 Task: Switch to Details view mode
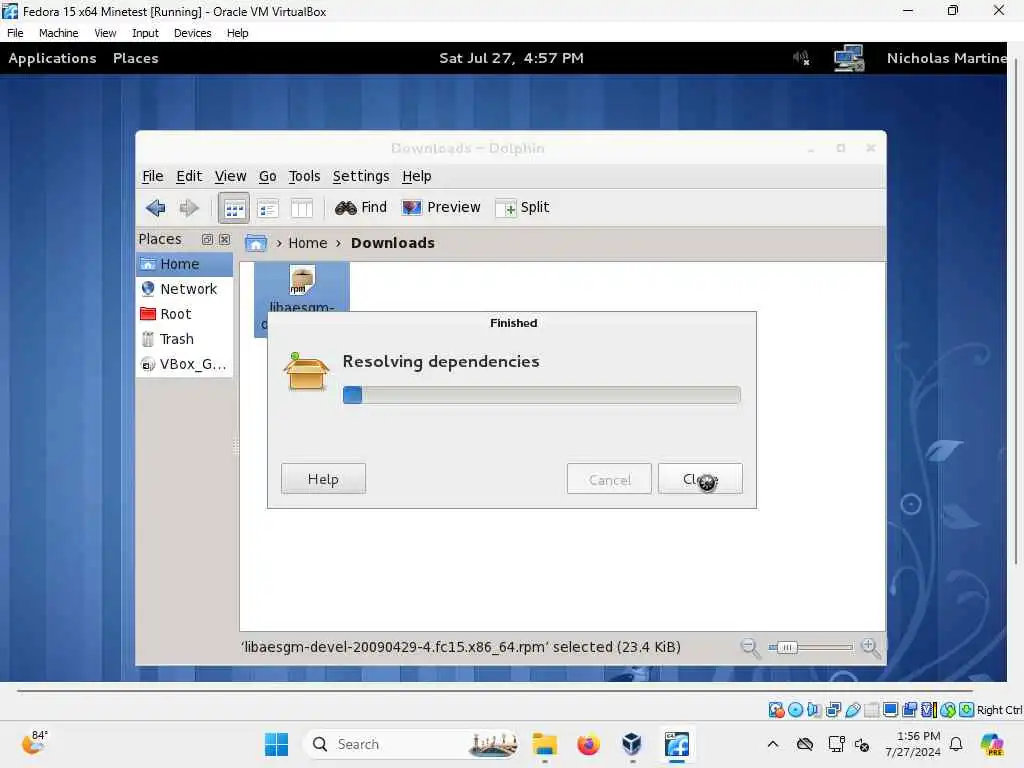click(268, 208)
